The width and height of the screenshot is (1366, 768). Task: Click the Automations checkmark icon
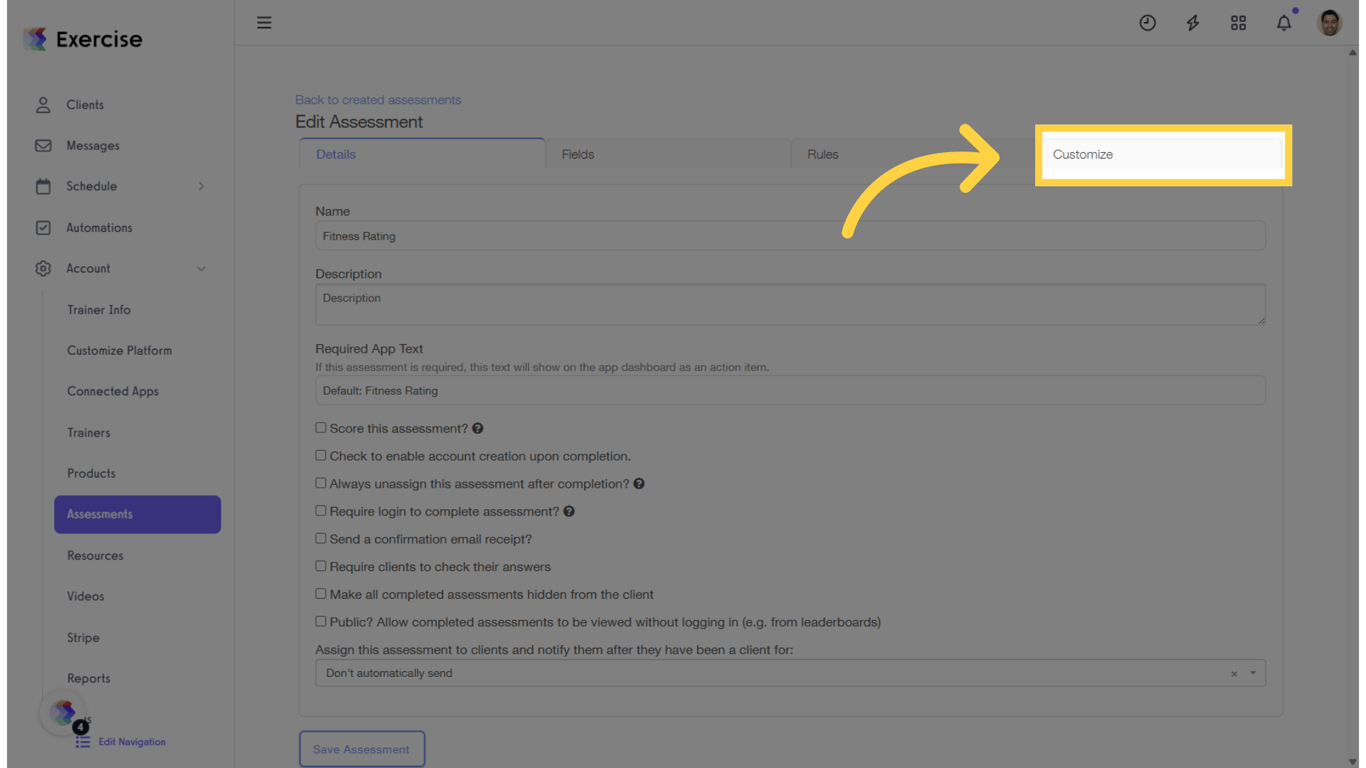click(x=43, y=227)
